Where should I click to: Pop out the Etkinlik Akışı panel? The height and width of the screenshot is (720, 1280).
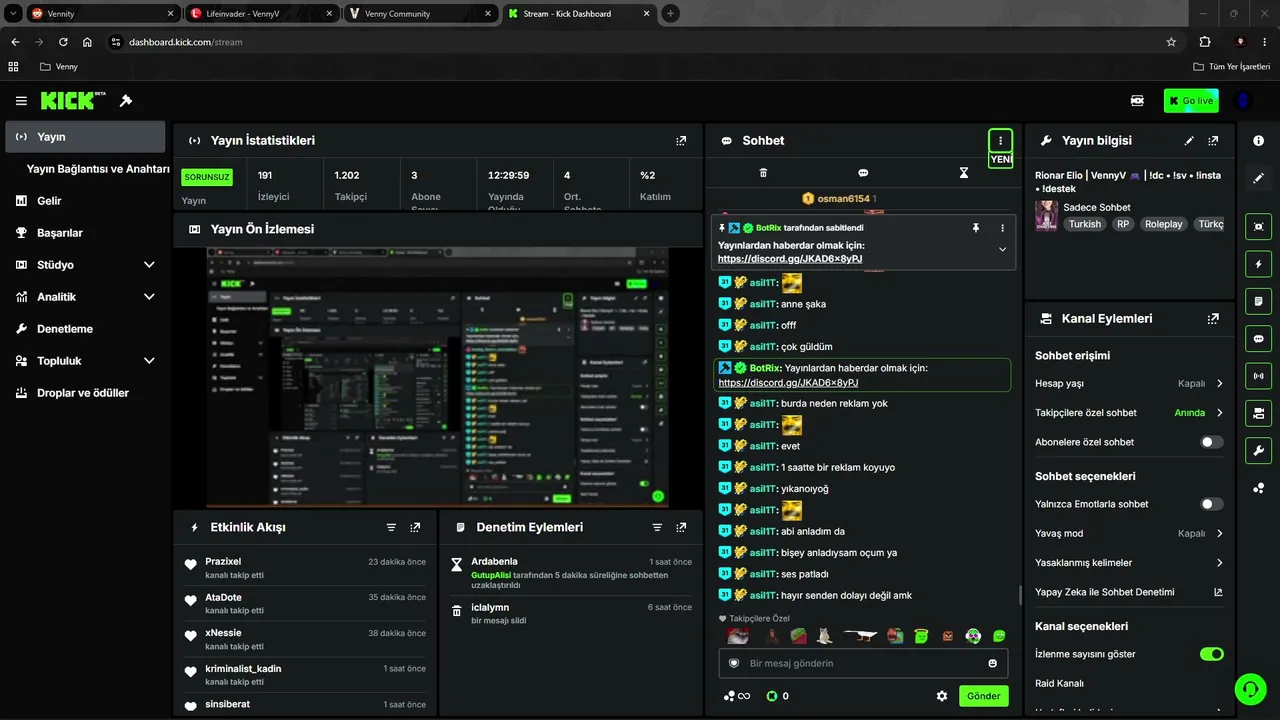point(415,527)
